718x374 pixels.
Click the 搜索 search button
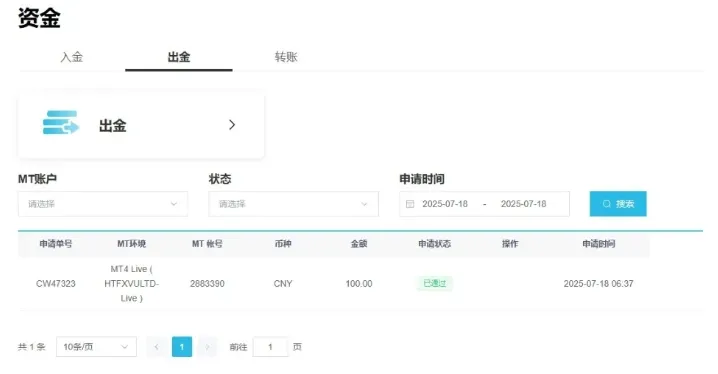(618, 204)
